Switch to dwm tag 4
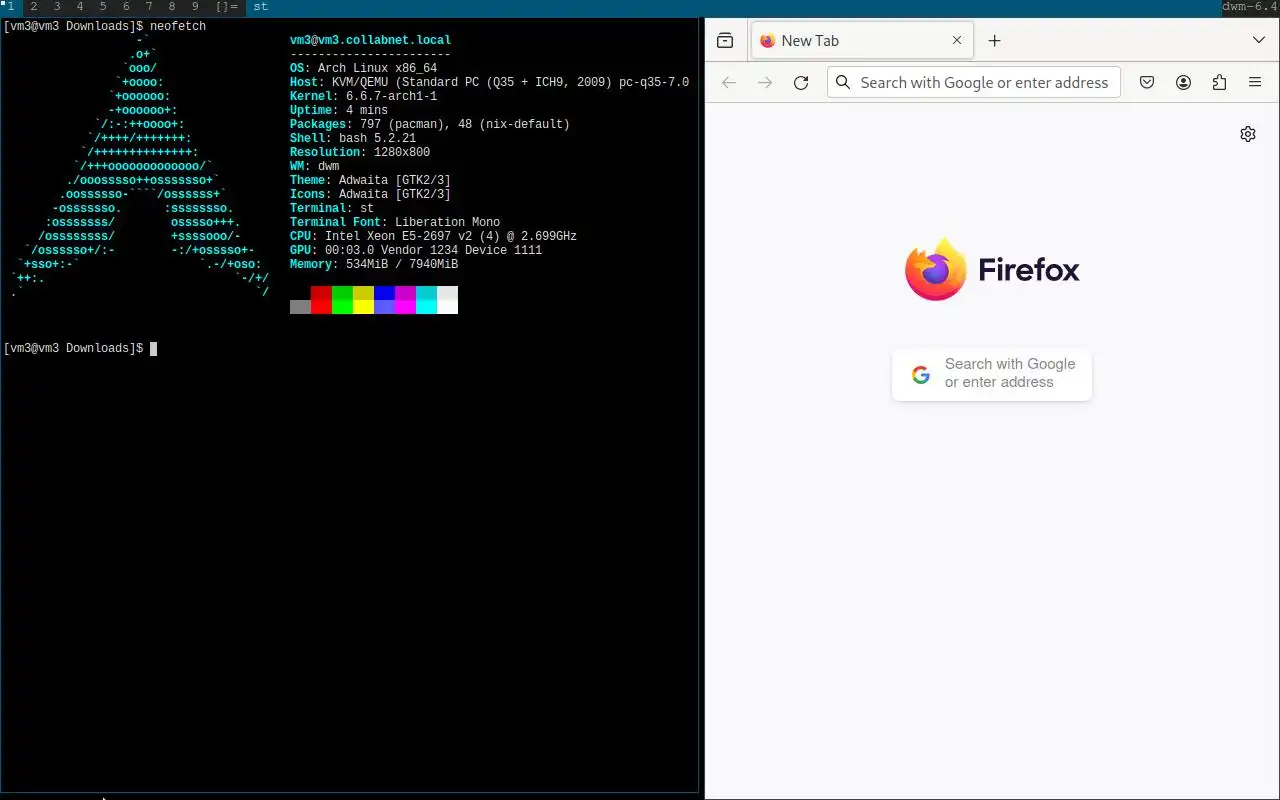 coord(80,7)
